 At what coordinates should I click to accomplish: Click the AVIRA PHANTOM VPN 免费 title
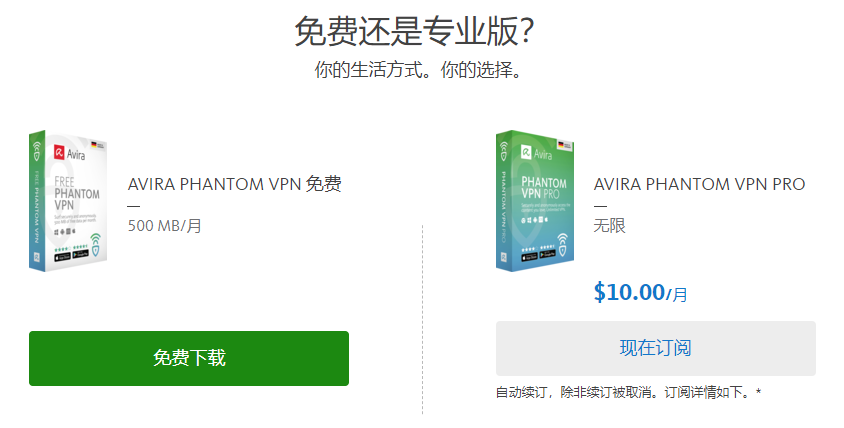(235, 184)
